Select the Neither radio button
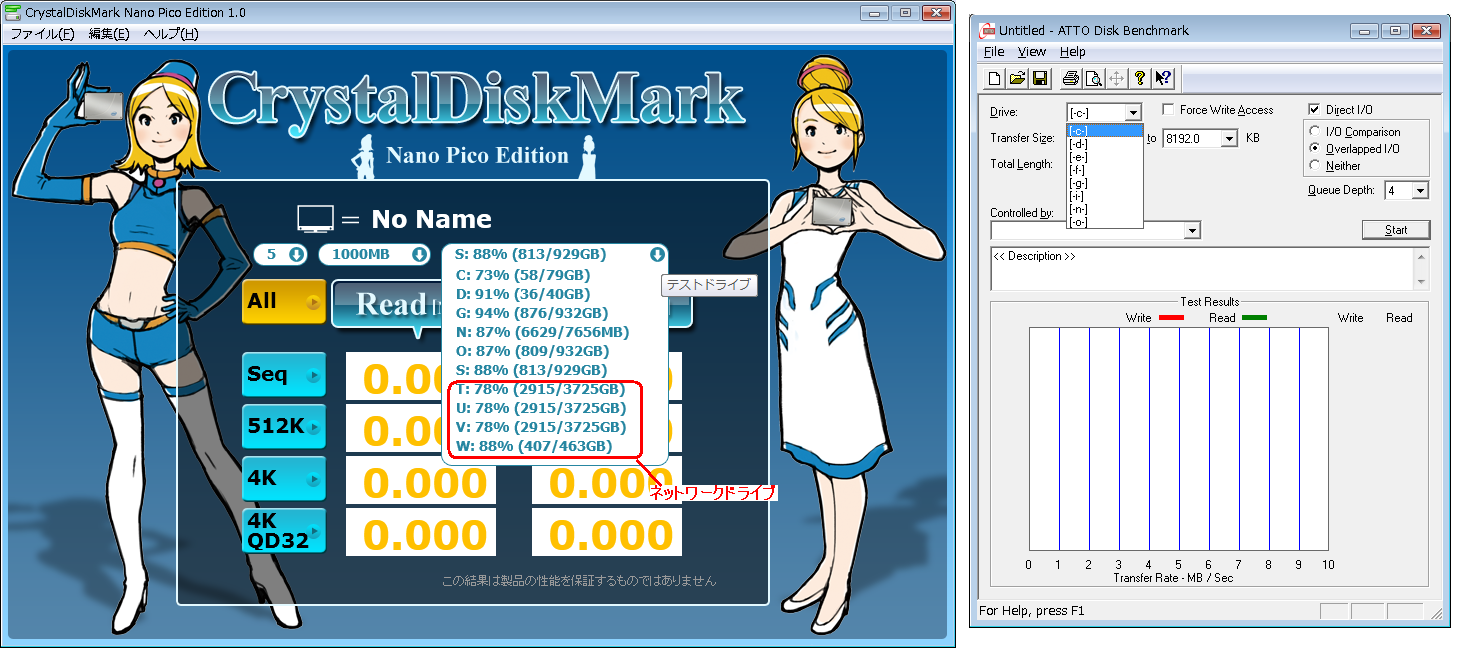The height and width of the screenshot is (648, 1464). [1315, 166]
